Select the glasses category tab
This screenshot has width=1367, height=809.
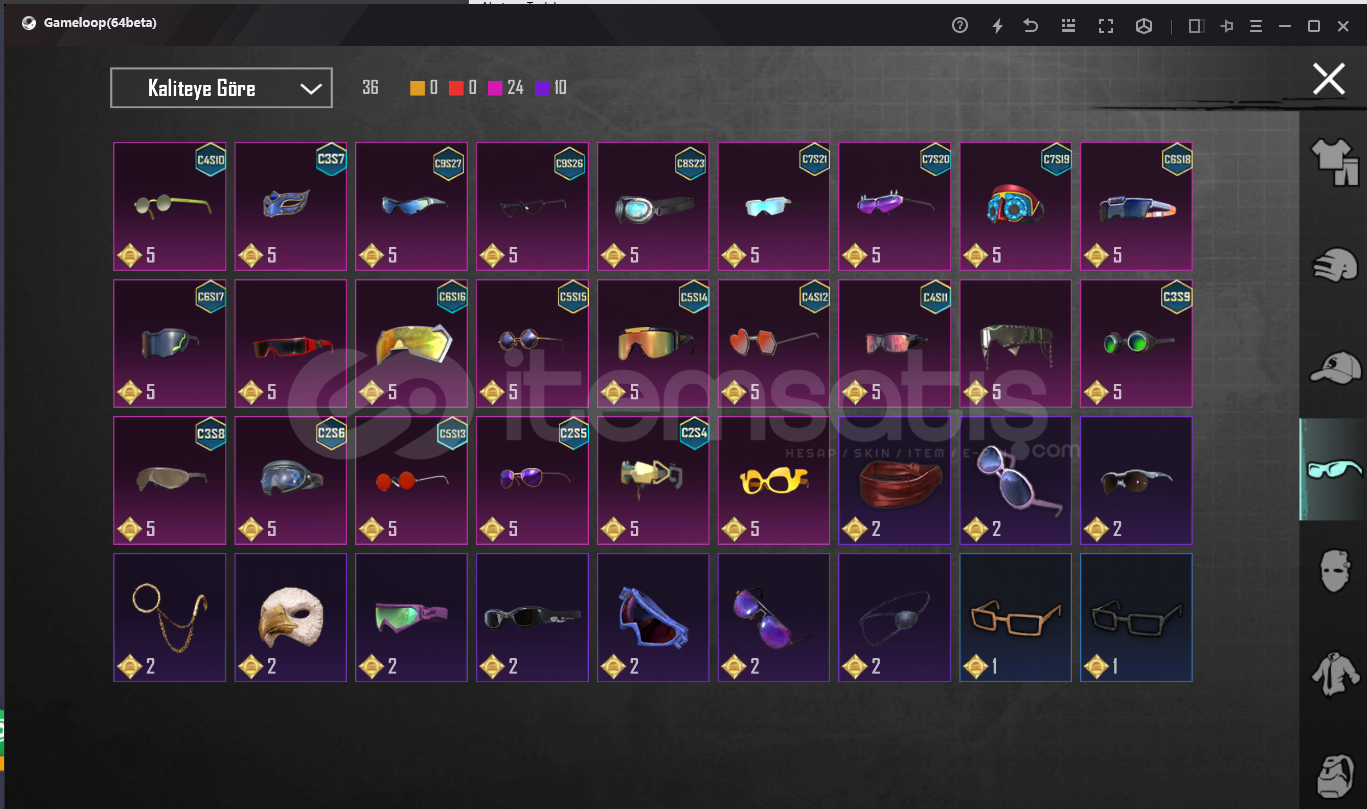tap(1334, 469)
